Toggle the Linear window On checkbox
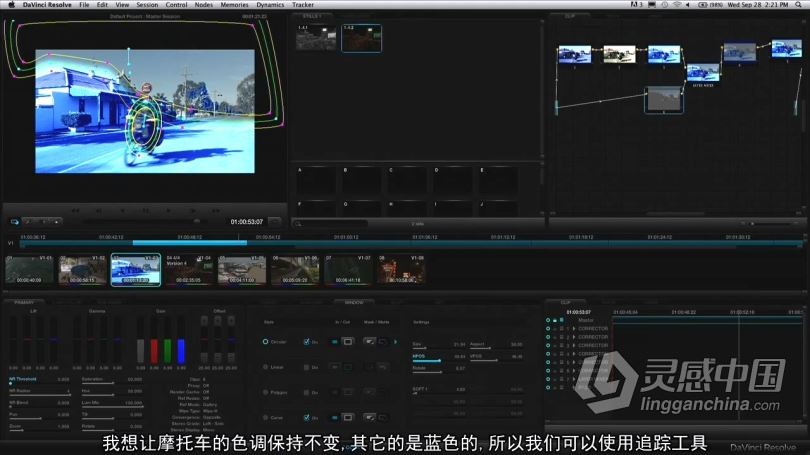The image size is (810, 455). coord(306,367)
